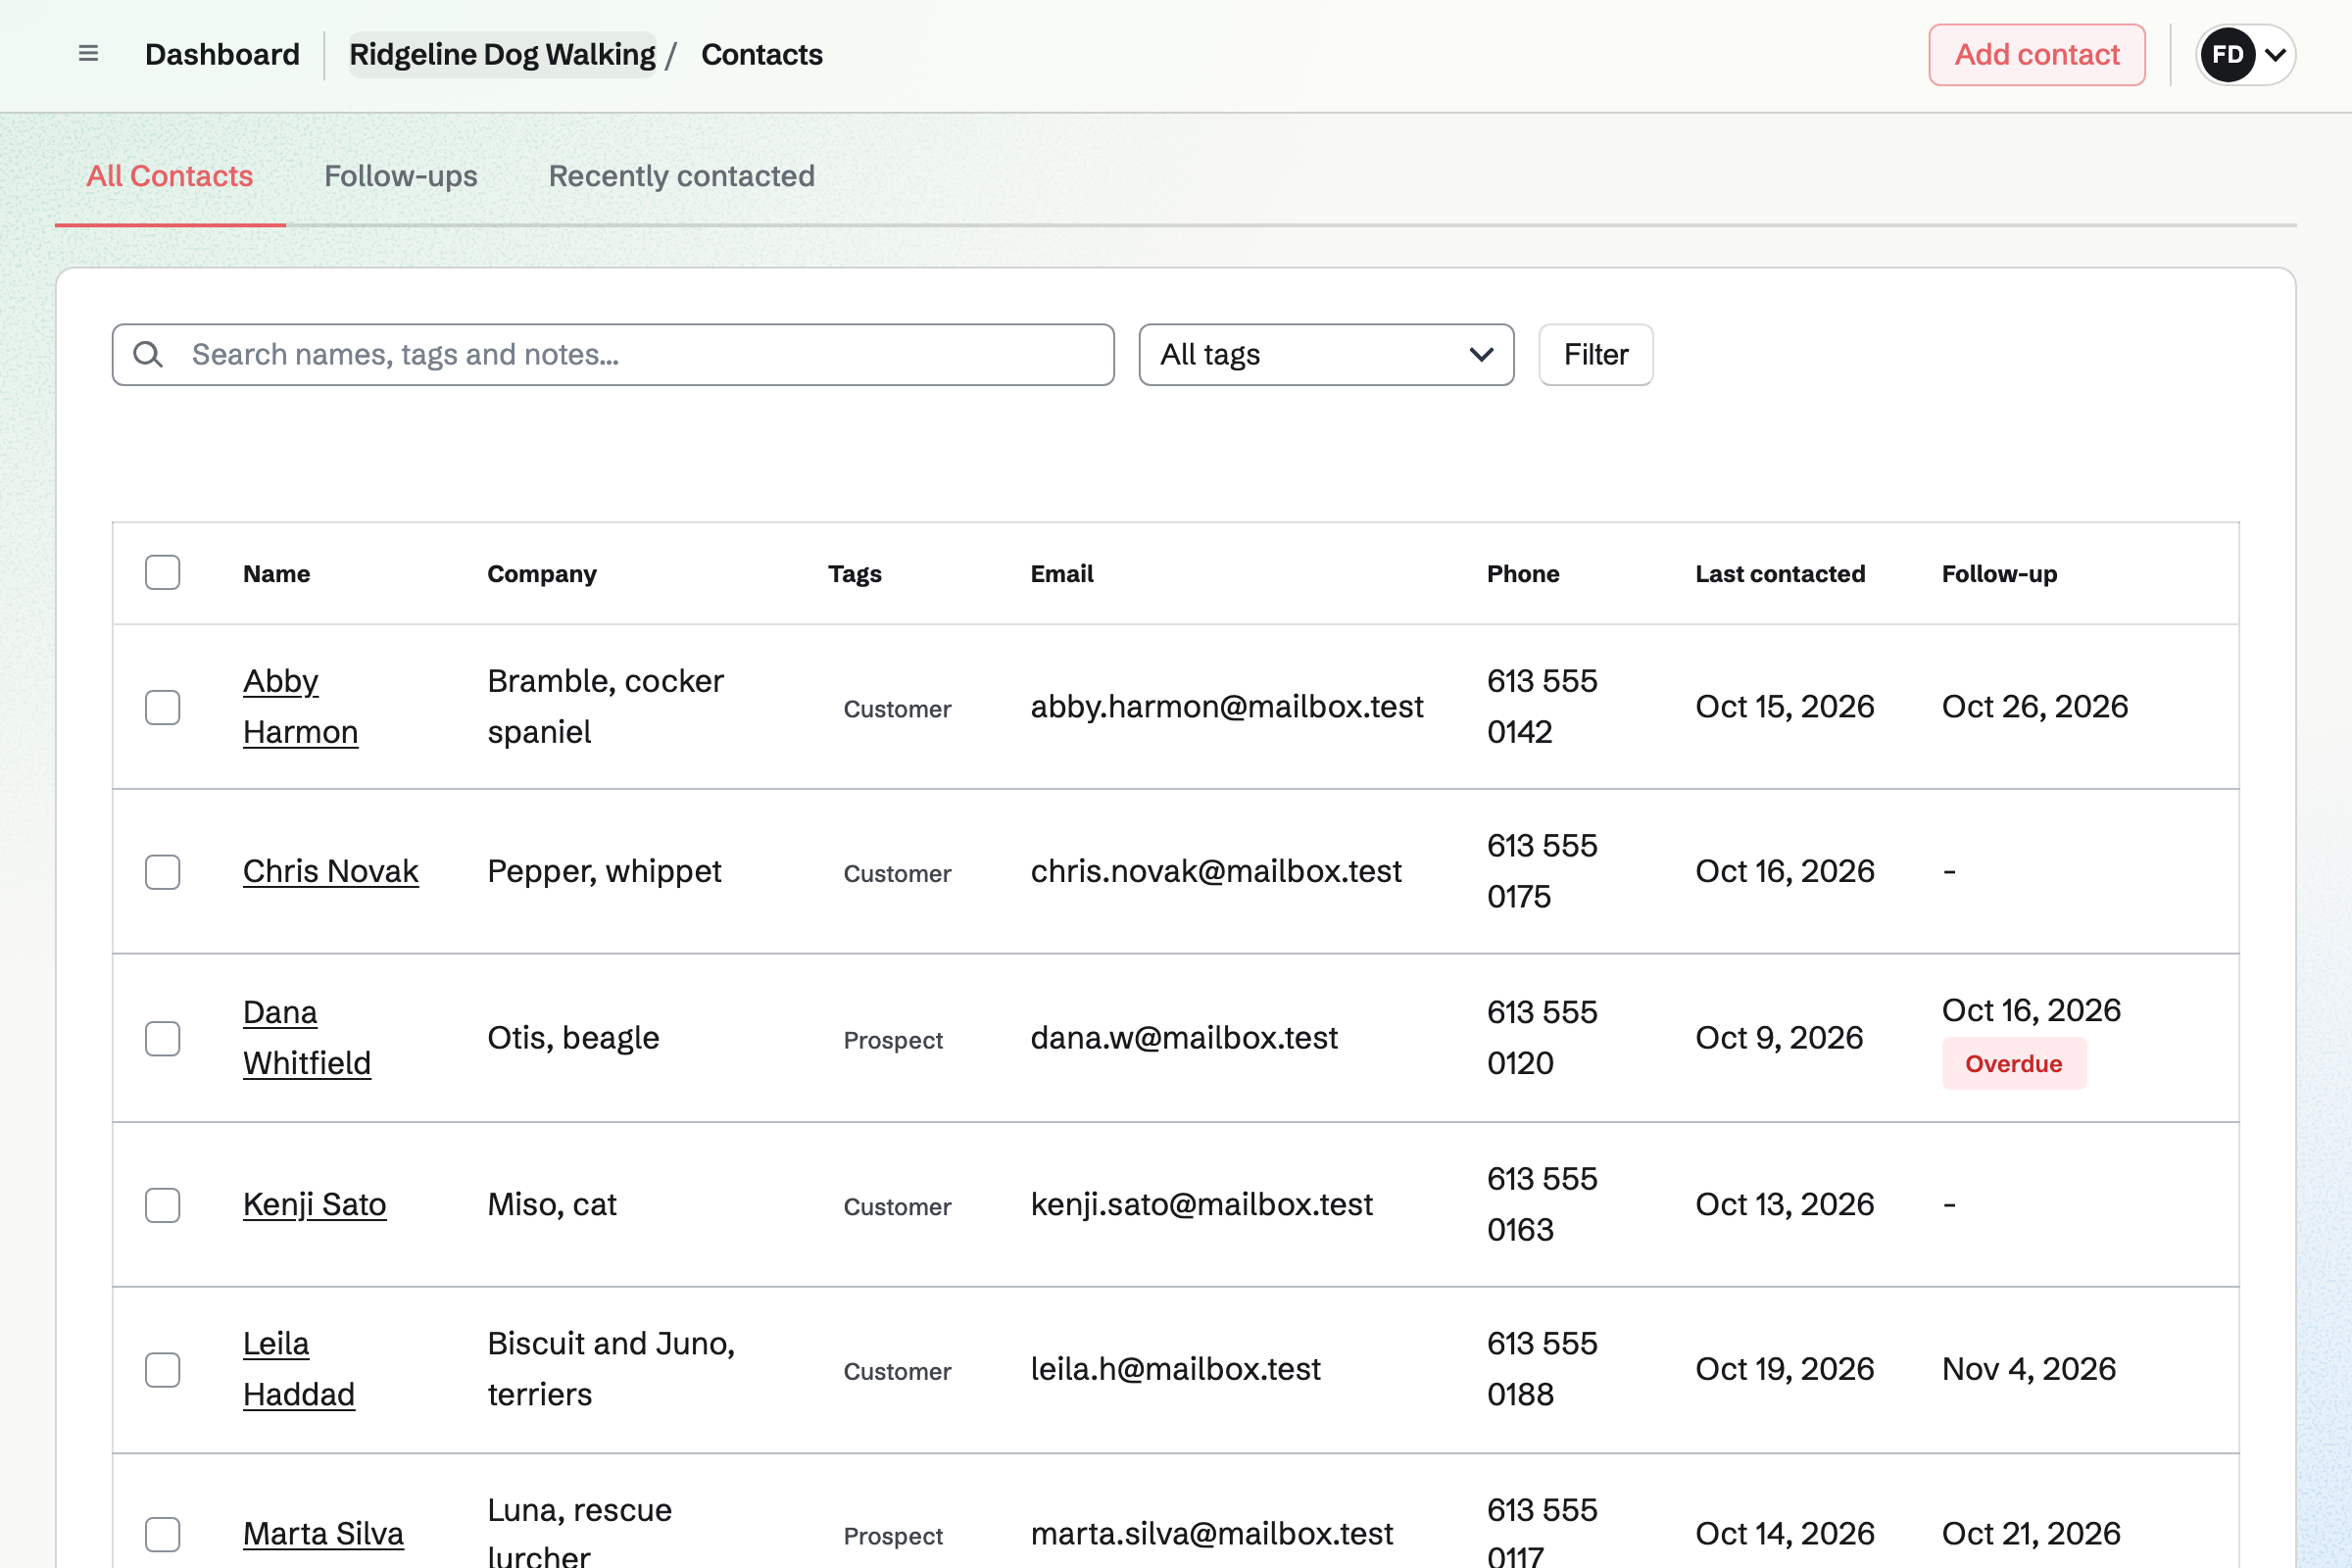Go to Dashboard in top bar

point(222,54)
